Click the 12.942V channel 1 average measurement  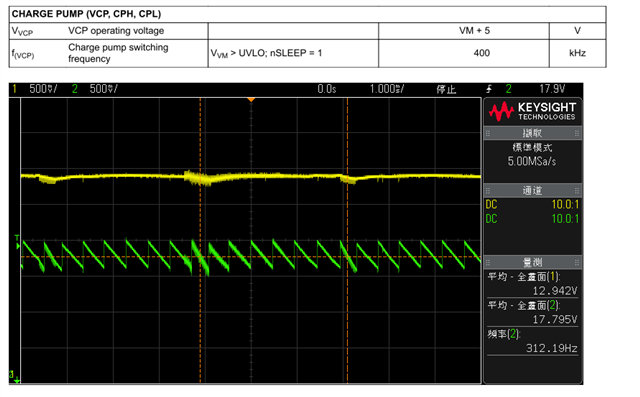click(555, 291)
